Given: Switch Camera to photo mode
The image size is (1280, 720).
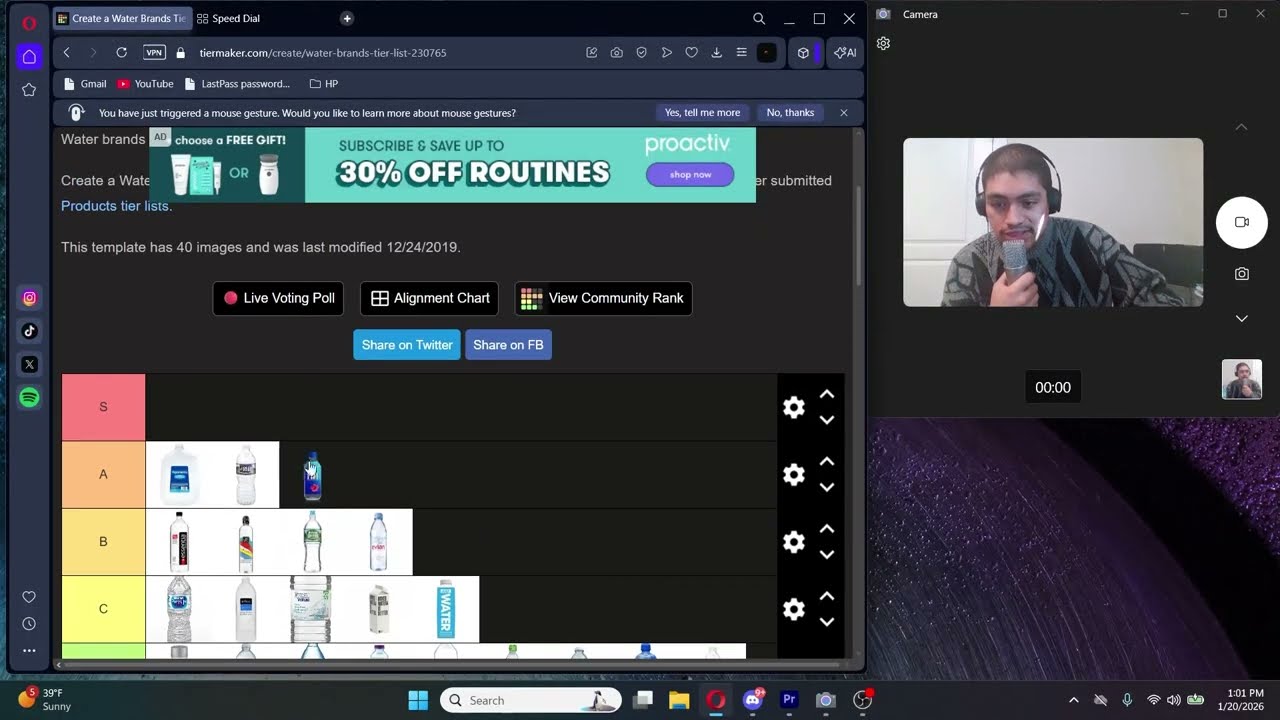Looking at the screenshot, I should (1242, 274).
